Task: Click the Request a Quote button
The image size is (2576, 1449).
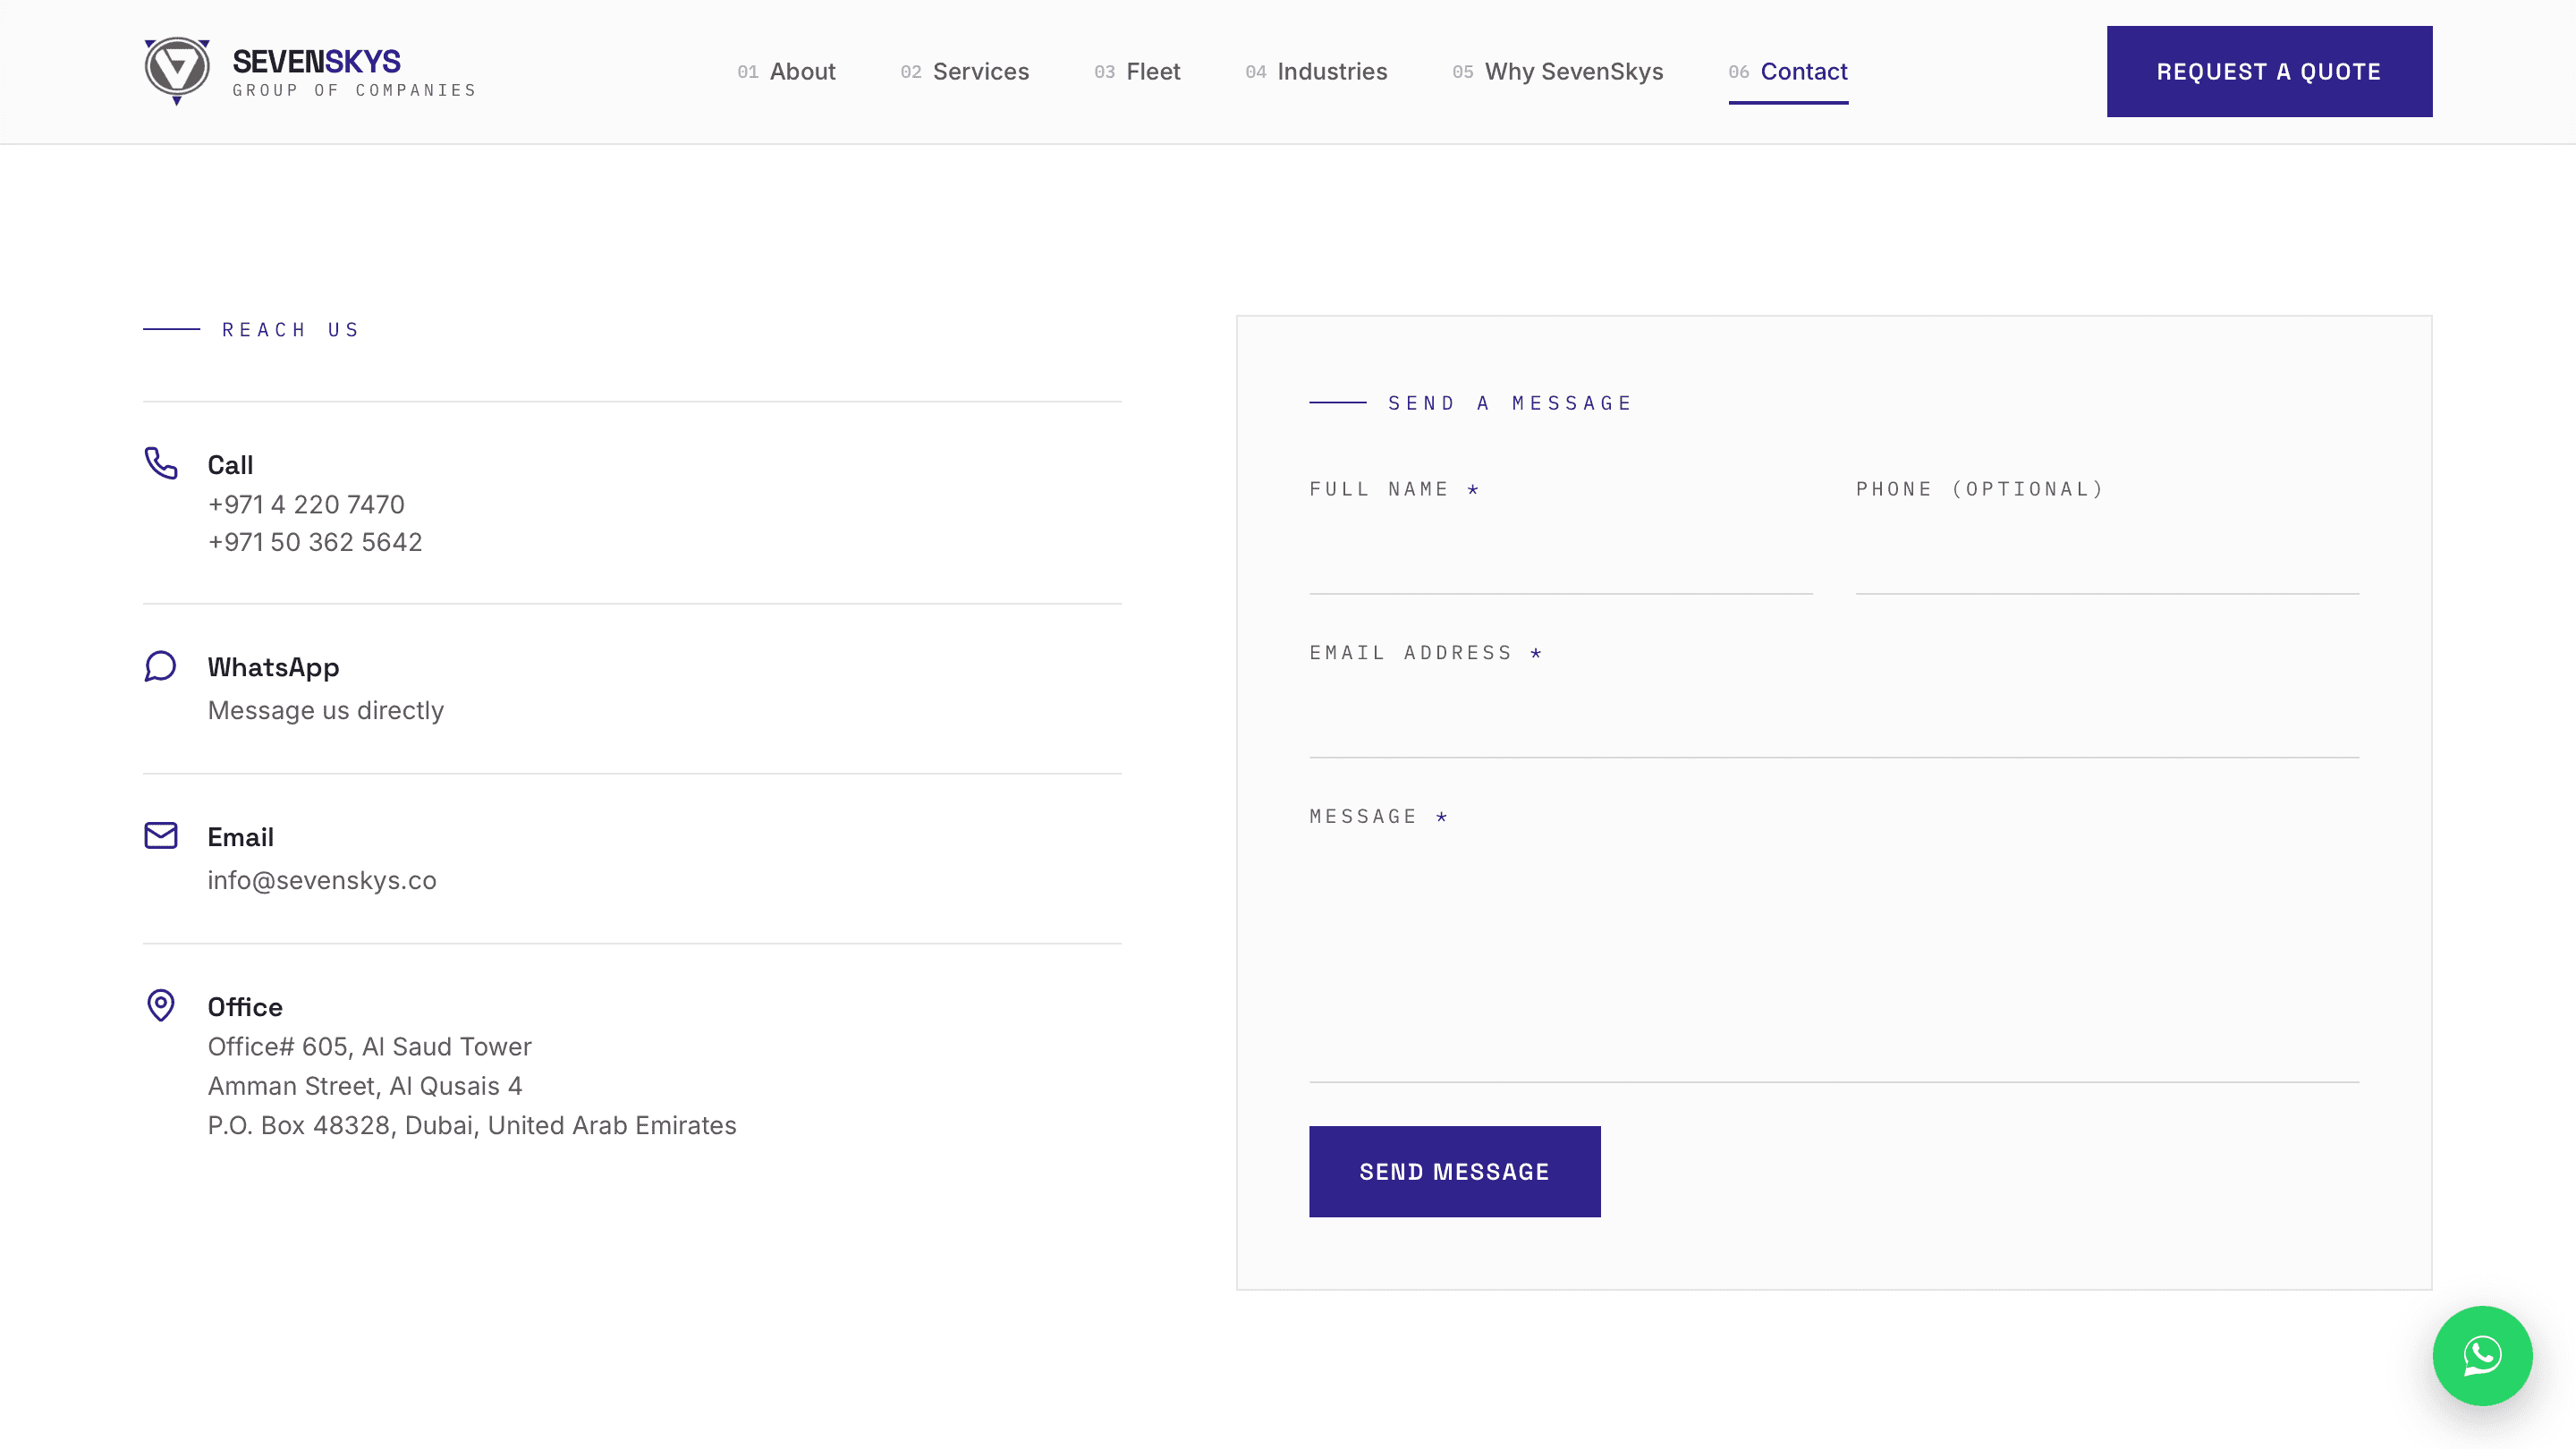Action: [2269, 71]
